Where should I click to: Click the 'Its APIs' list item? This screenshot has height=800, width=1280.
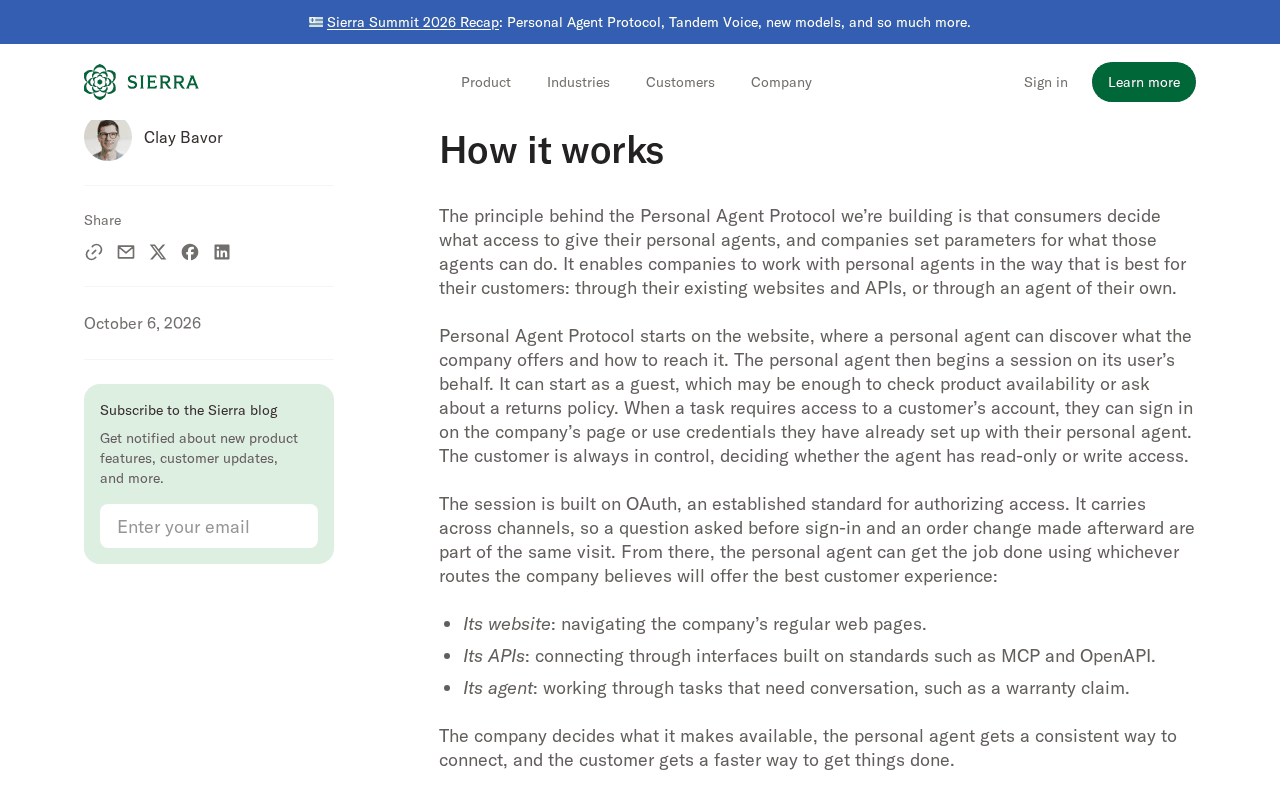click(x=809, y=656)
